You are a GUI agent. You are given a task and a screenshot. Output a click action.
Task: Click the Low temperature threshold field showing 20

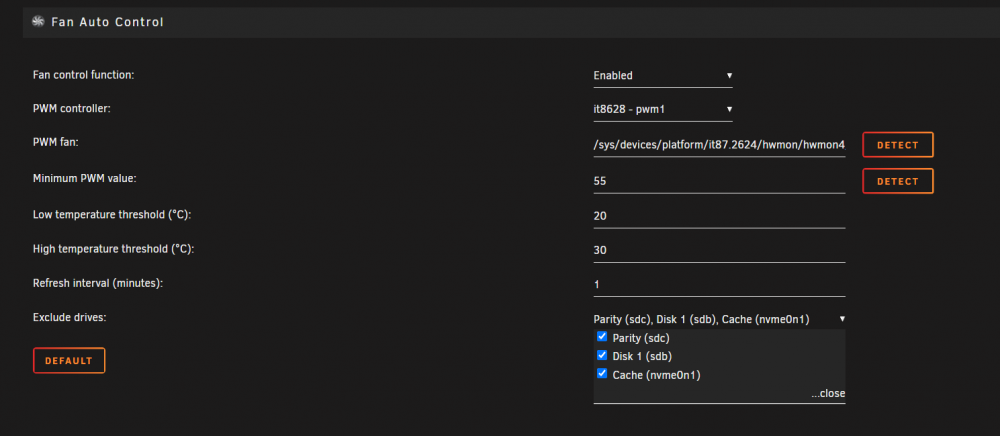tap(719, 216)
